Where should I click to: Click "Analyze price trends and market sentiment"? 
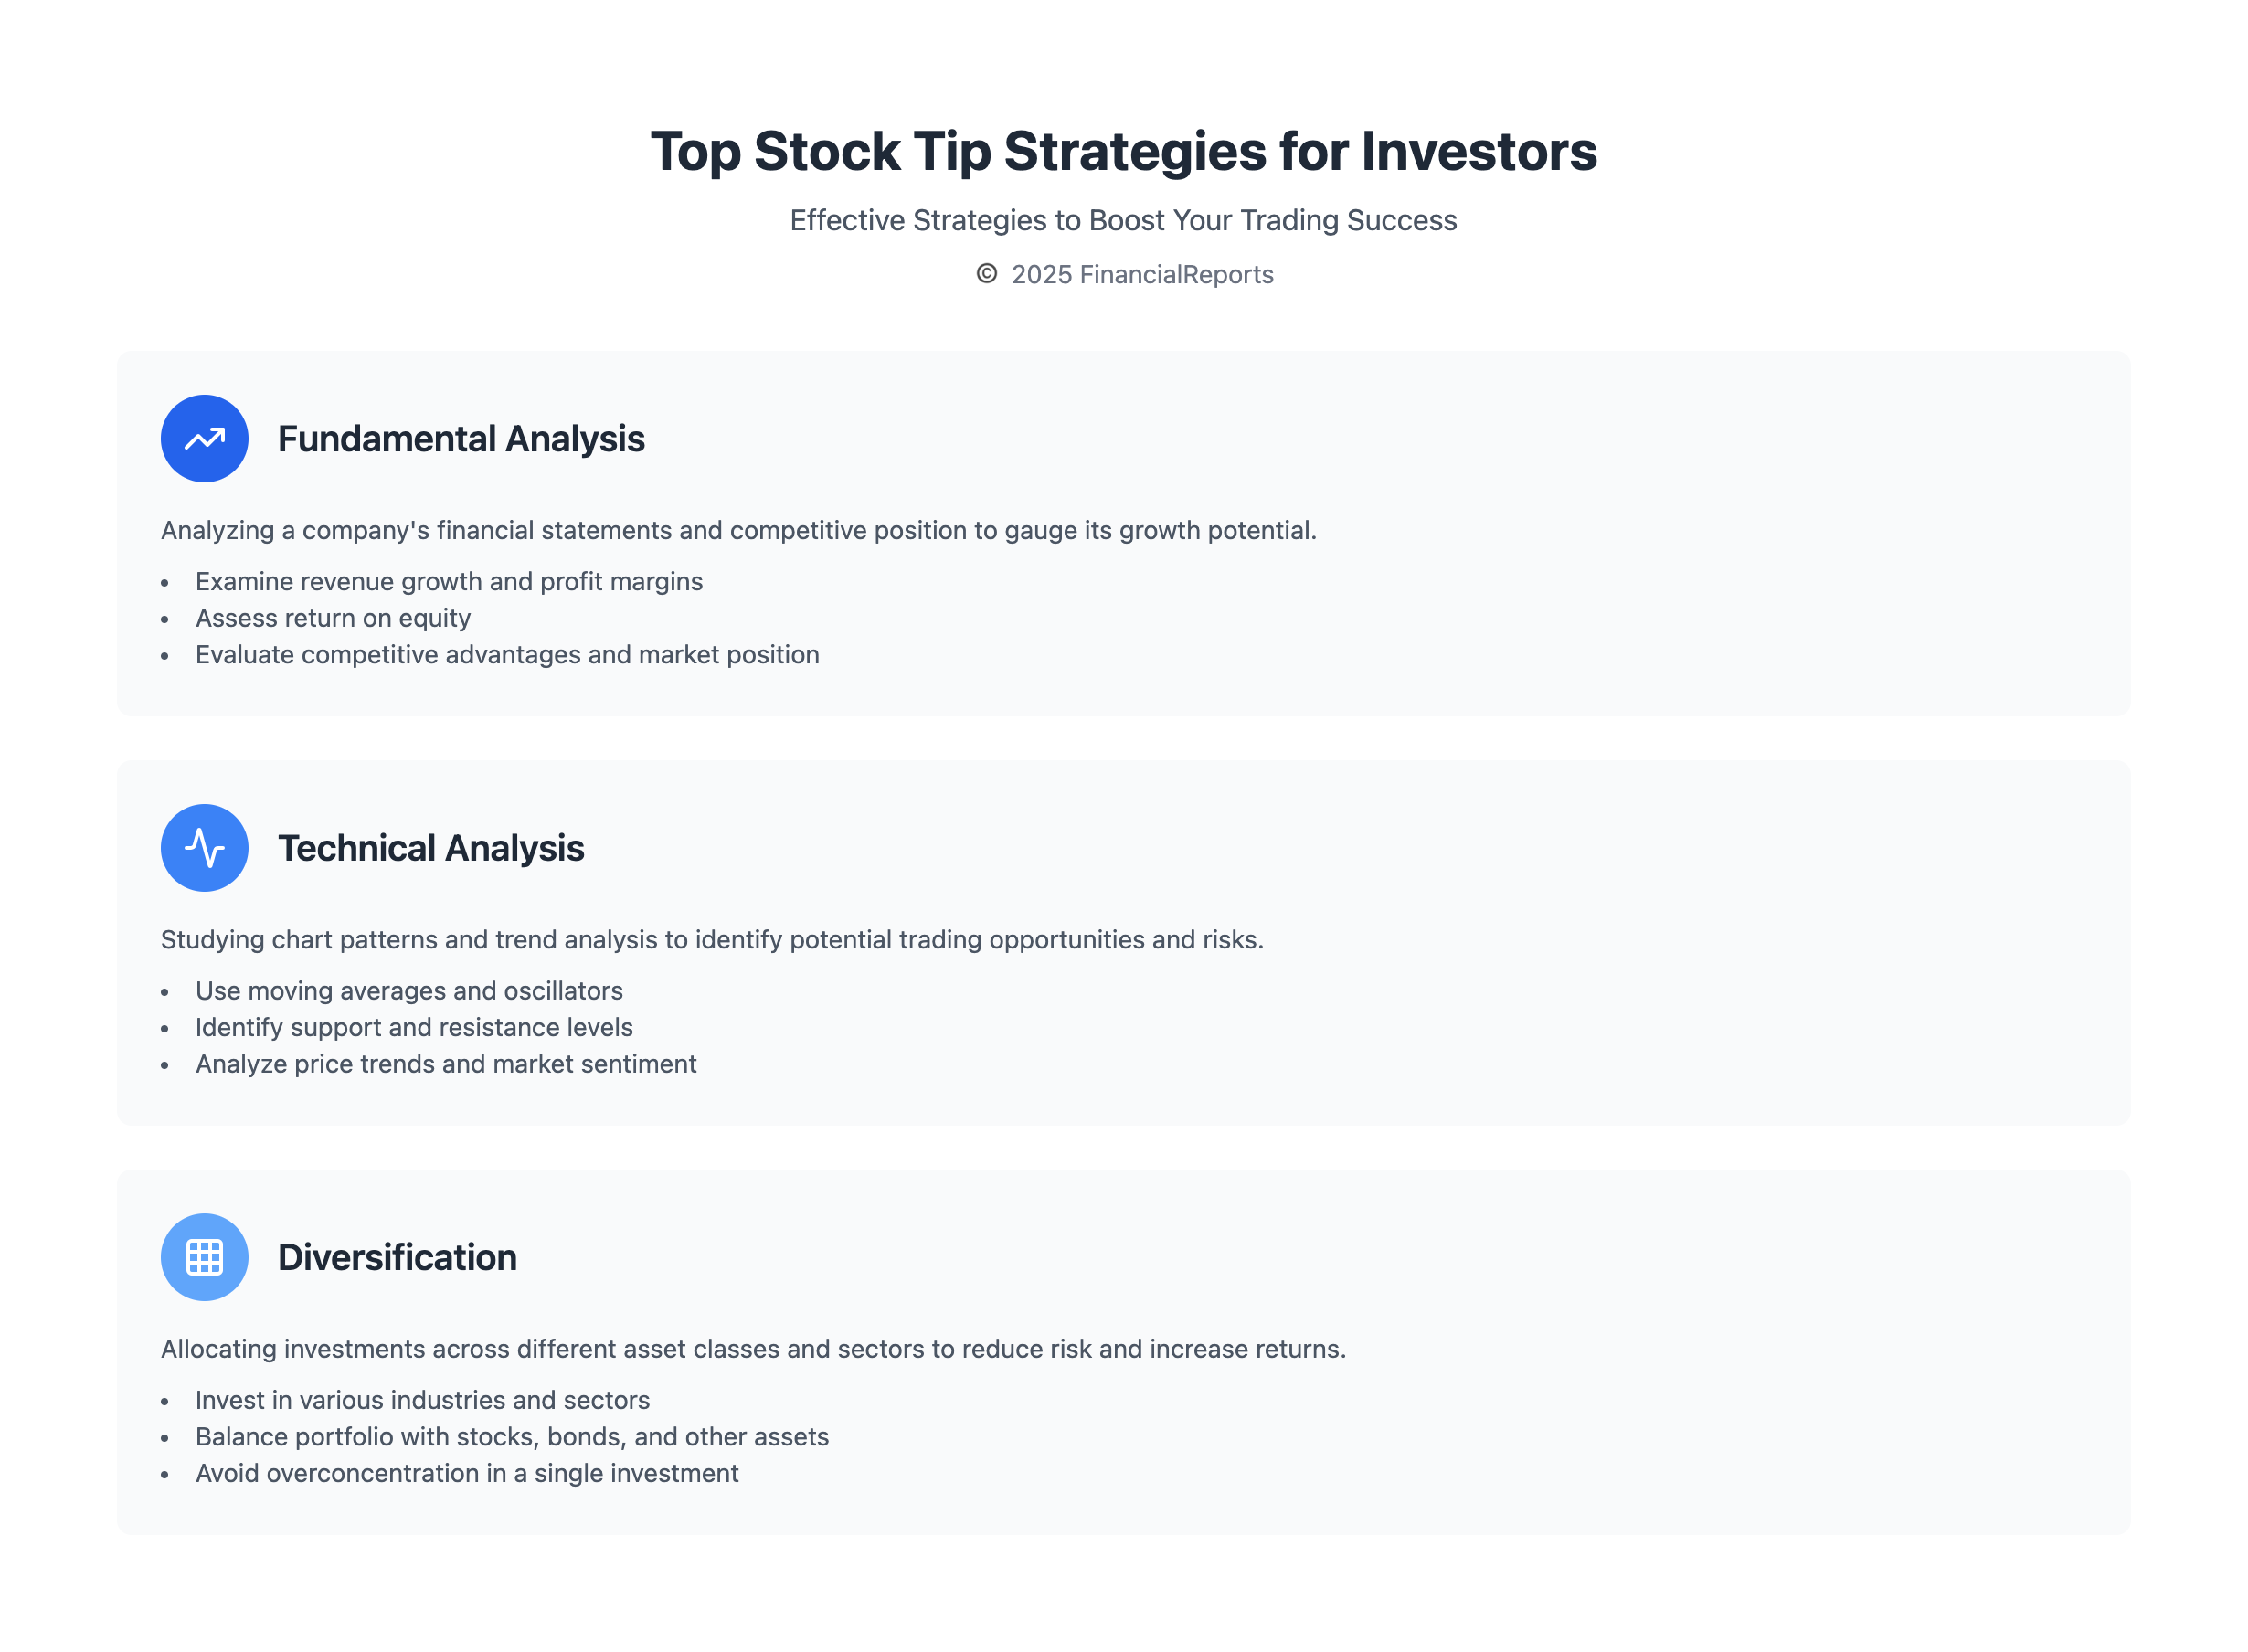[446, 1063]
